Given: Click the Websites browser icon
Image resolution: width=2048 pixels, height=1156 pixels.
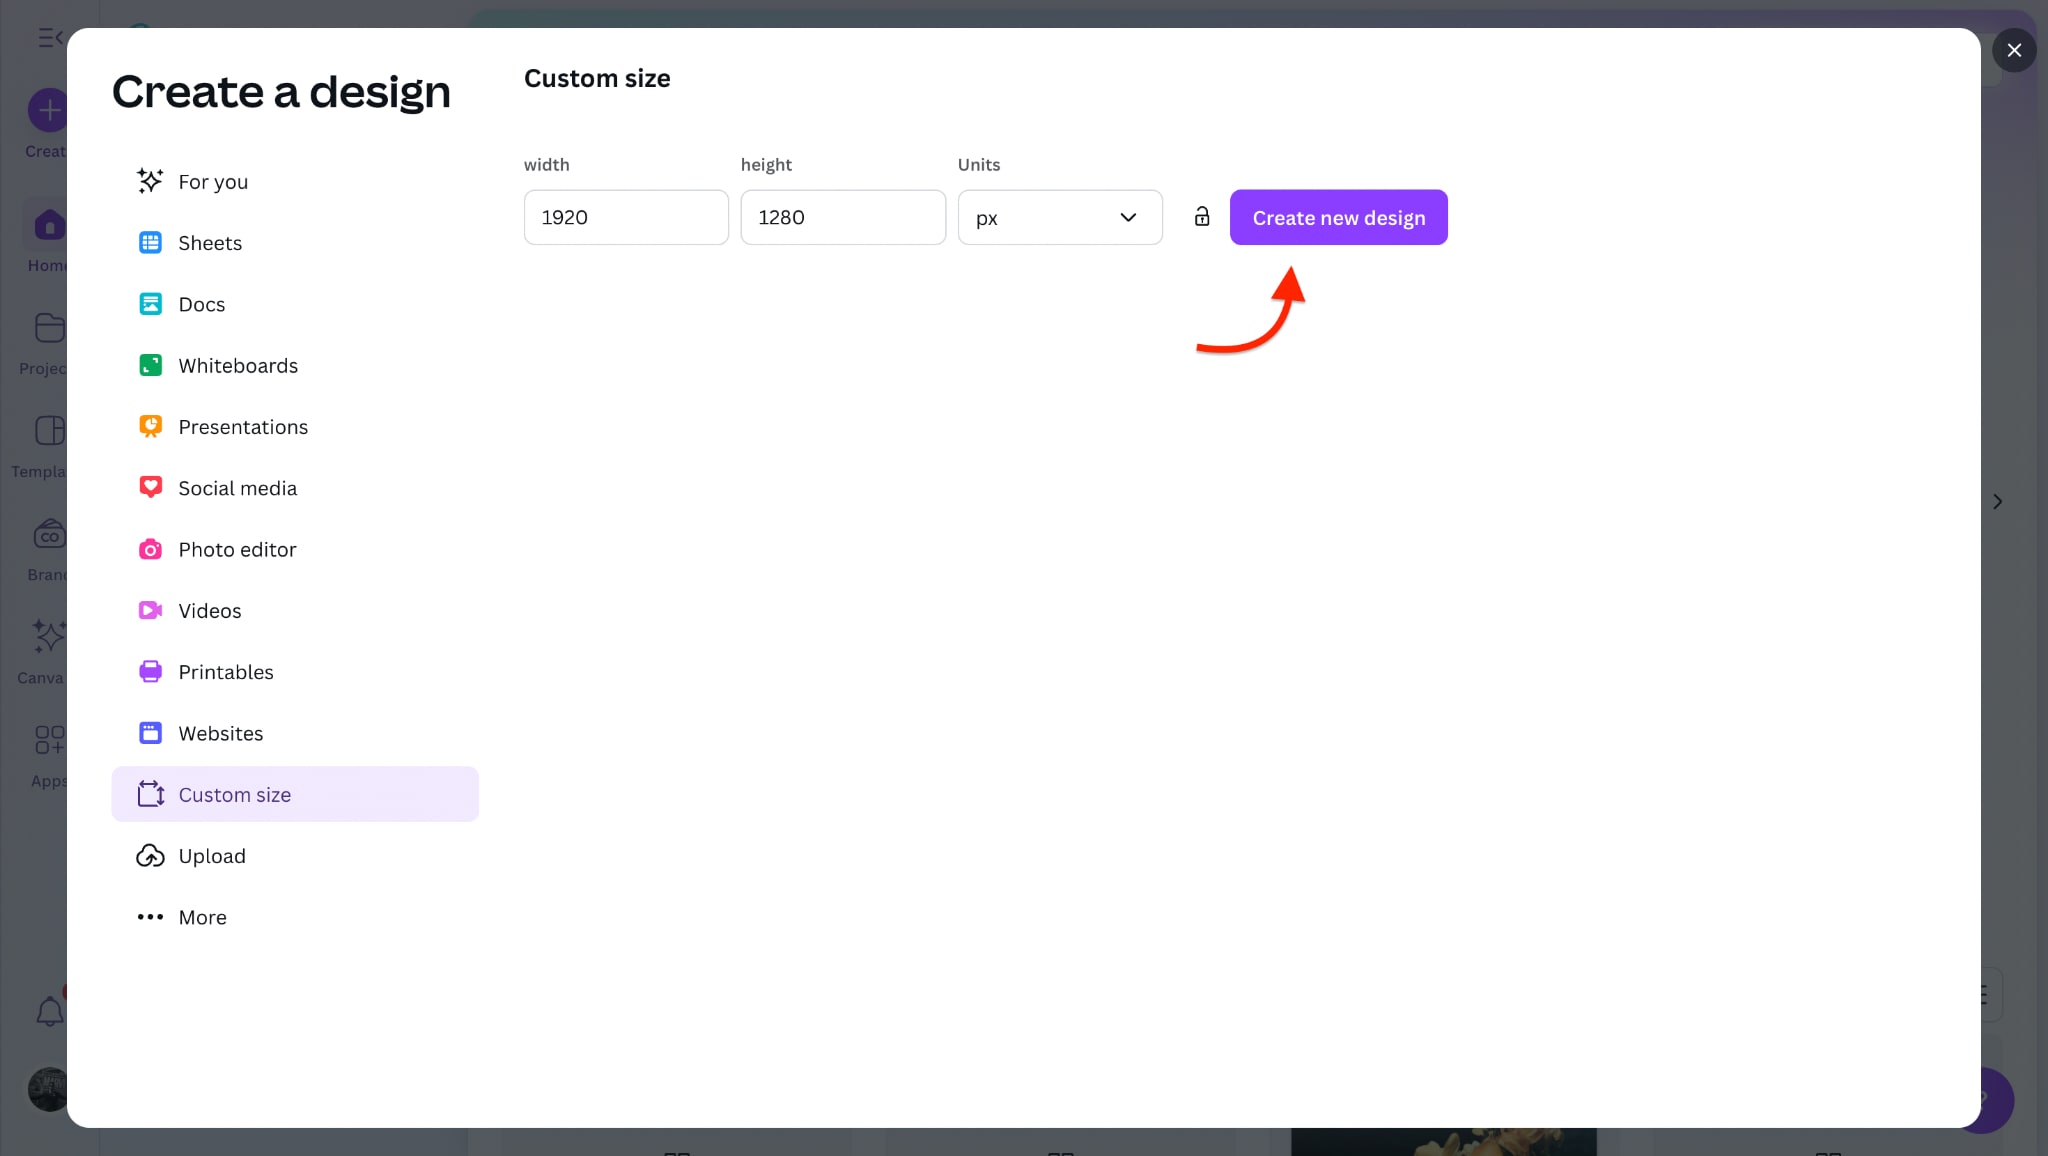Looking at the screenshot, I should pos(150,733).
